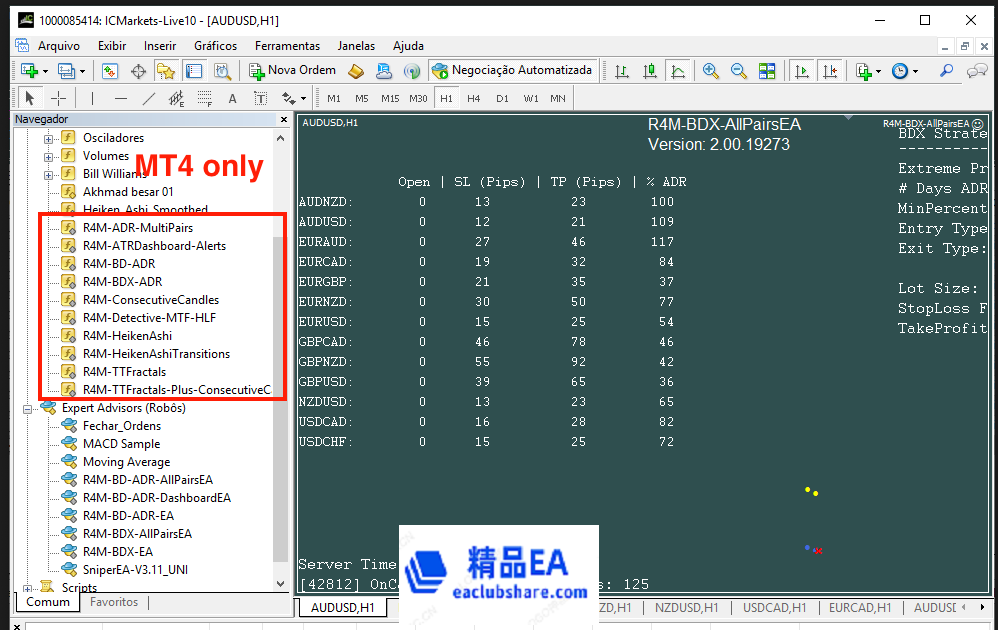This screenshot has height=630, width=998.
Task: Select the R4M-BDX-AllPairsEA expert advisor
Action: [x=137, y=533]
